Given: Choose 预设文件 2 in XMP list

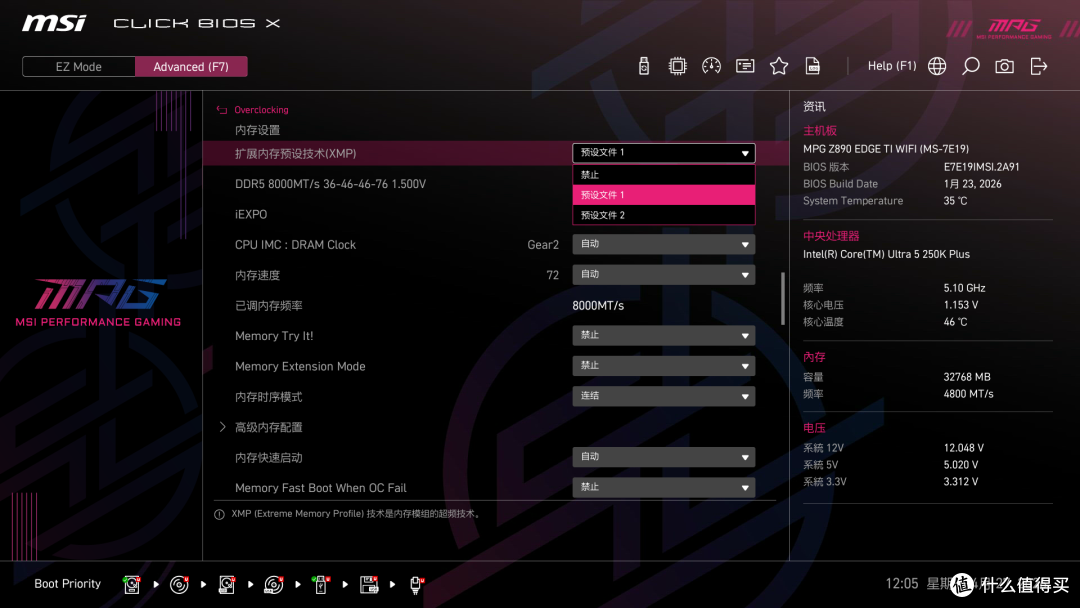Looking at the screenshot, I should (x=663, y=215).
